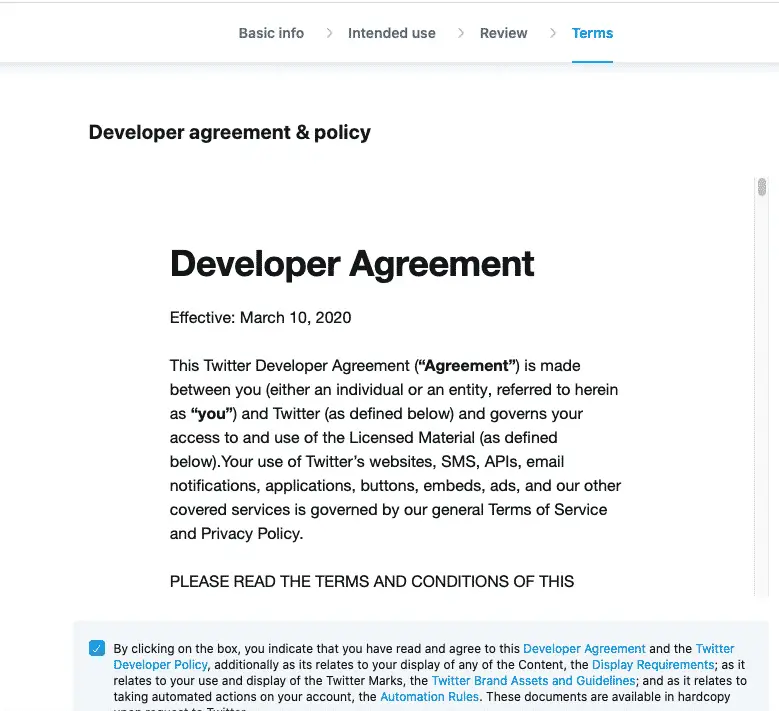The width and height of the screenshot is (779, 711).
Task: Open the Twitter Developer Policy link
Action: click(160, 664)
